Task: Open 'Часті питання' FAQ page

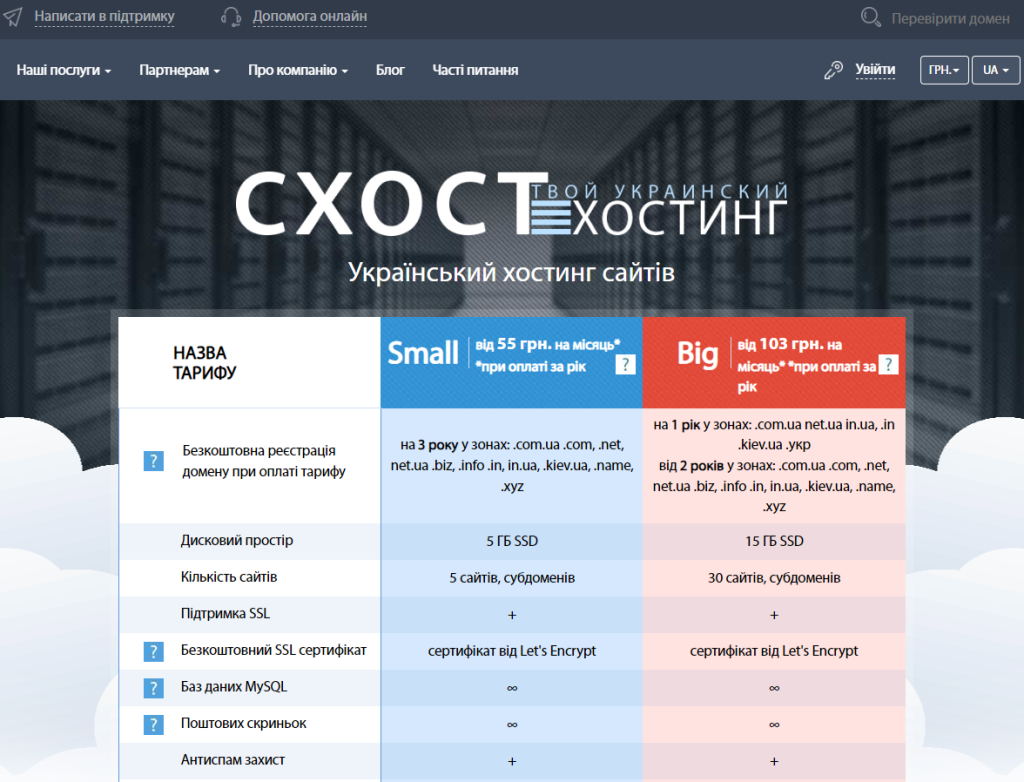Action: click(475, 70)
